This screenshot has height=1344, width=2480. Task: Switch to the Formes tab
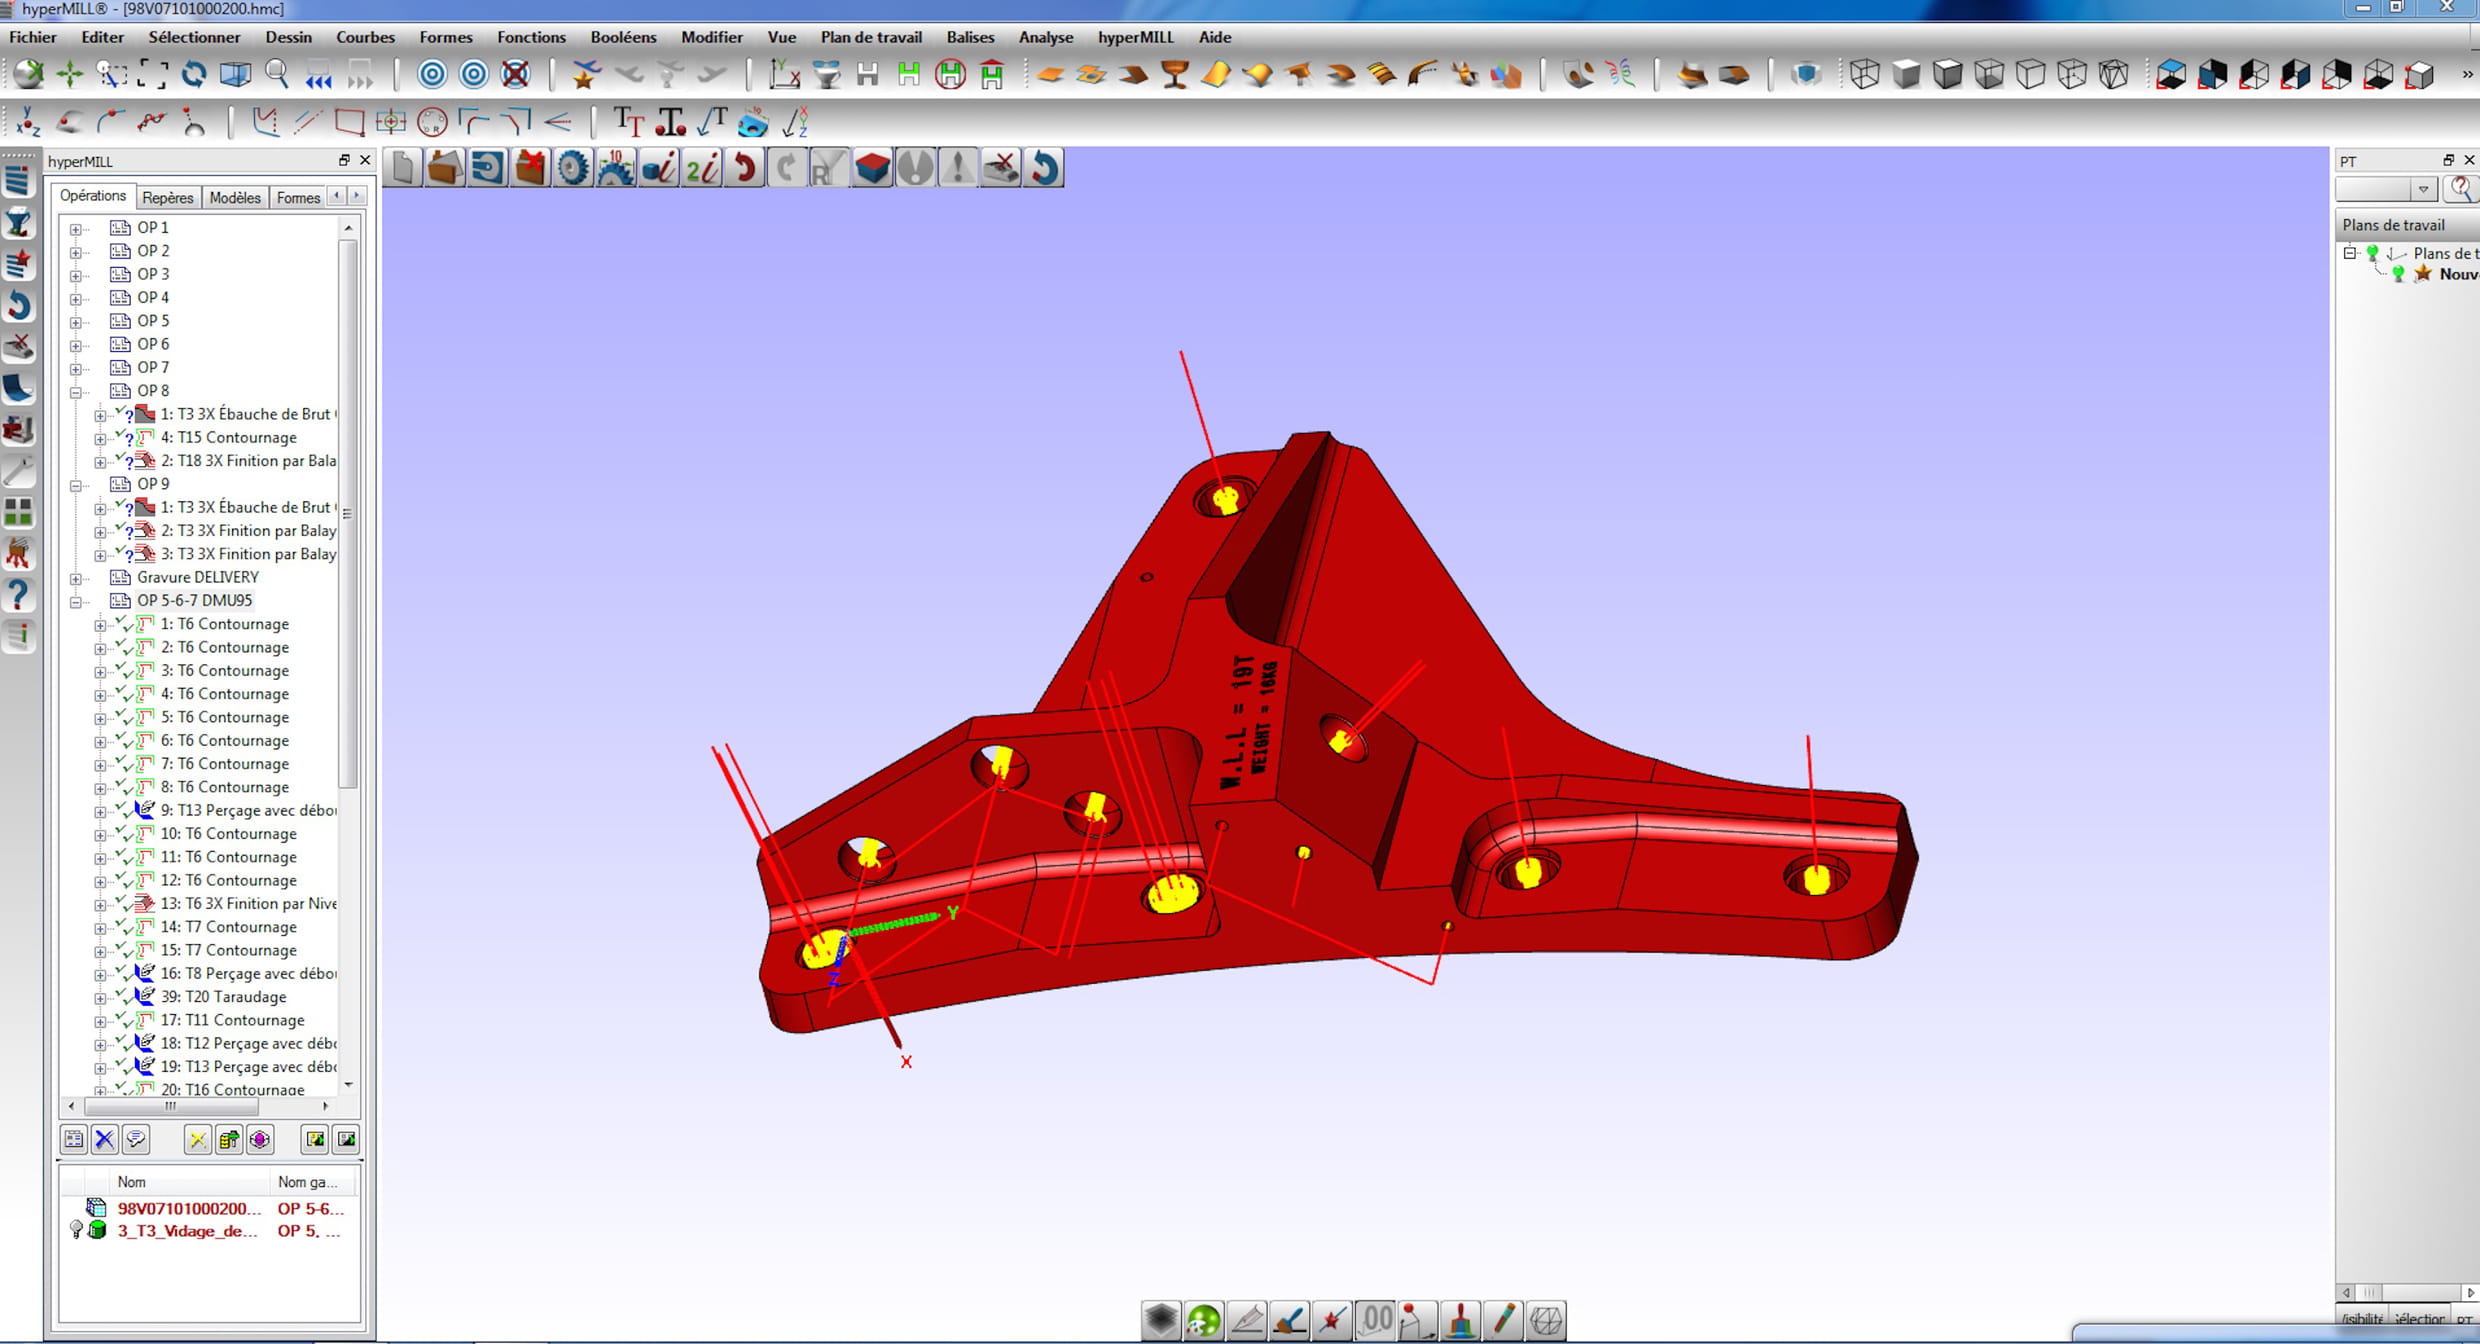point(298,197)
